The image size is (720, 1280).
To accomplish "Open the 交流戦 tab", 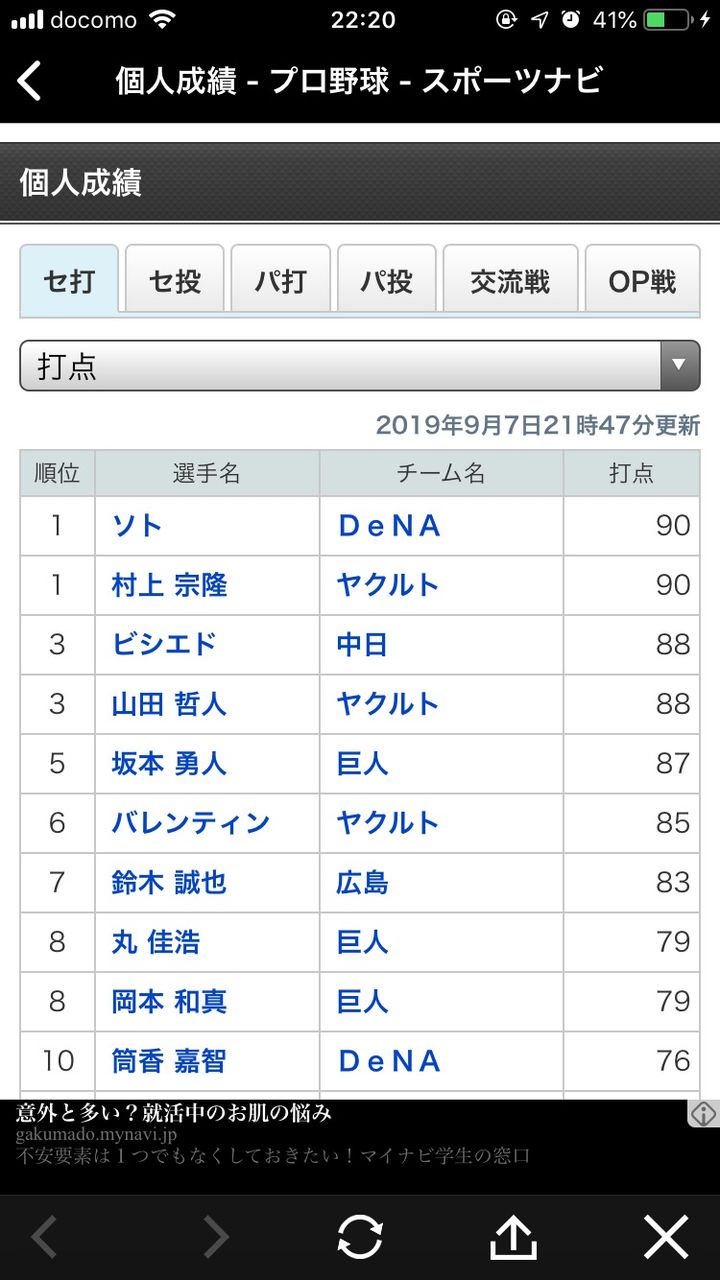I will tap(511, 281).
